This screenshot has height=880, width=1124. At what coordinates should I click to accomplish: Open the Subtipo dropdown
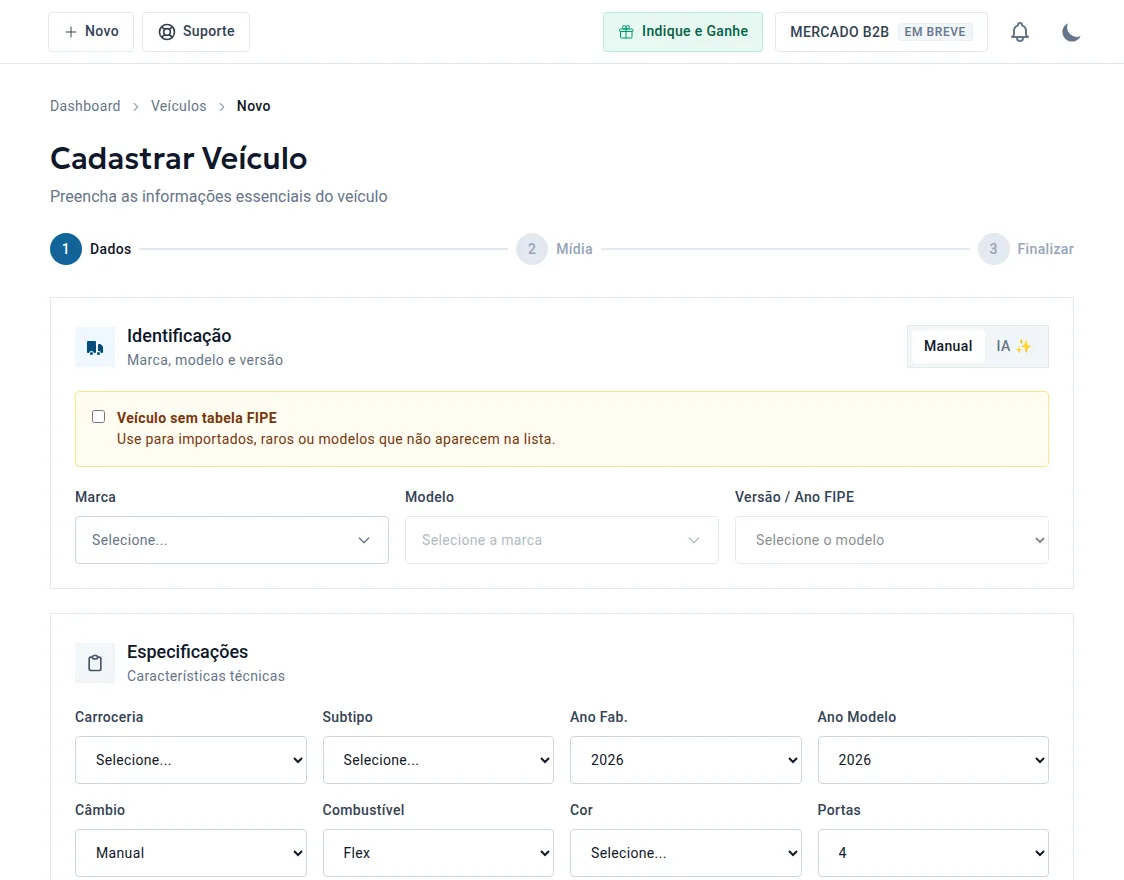coord(438,760)
